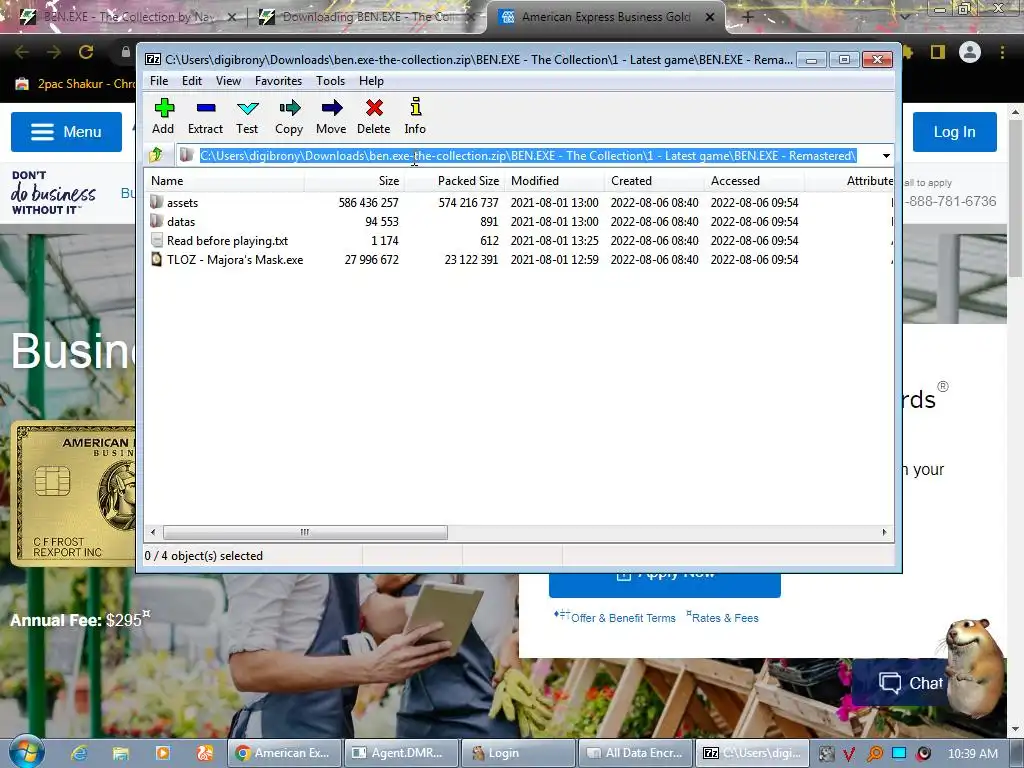The image size is (1024, 768).
Task: Launch Internet Explorer from taskbar
Action: [80, 753]
